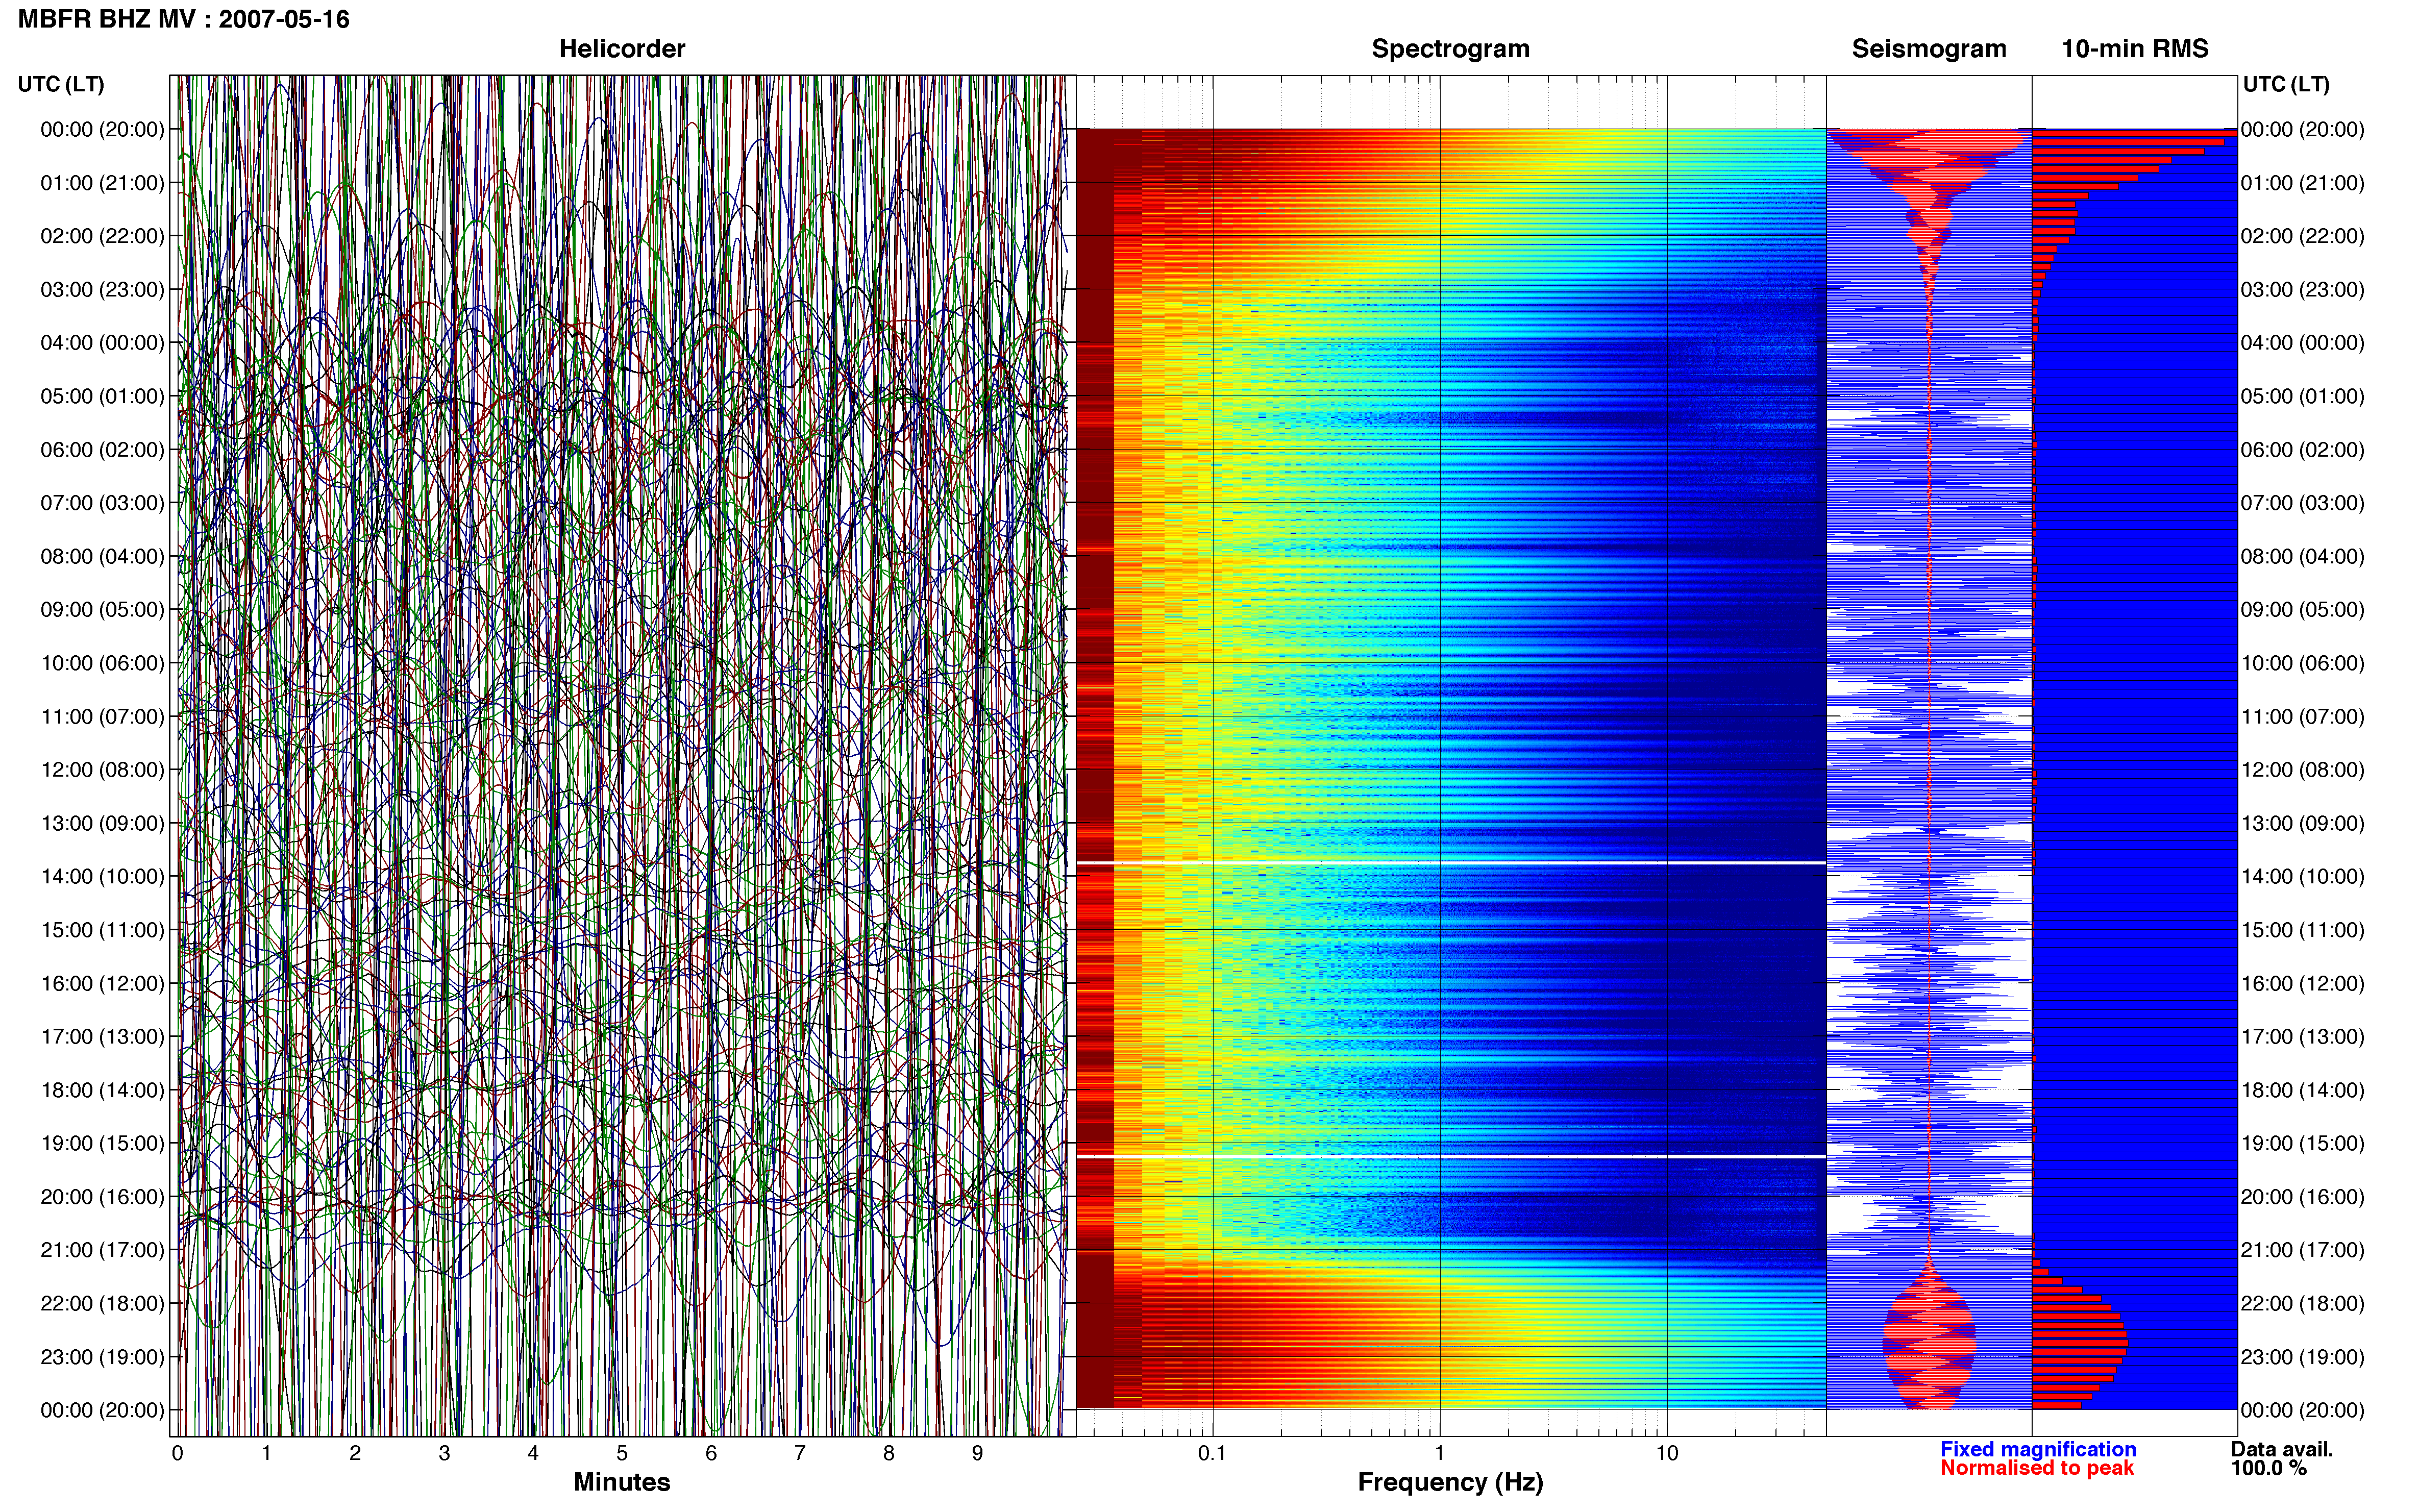Viewport: 2419px width, 1512px height.
Task: Click the 'Helicorder' panel heading
Action: [x=621, y=49]
